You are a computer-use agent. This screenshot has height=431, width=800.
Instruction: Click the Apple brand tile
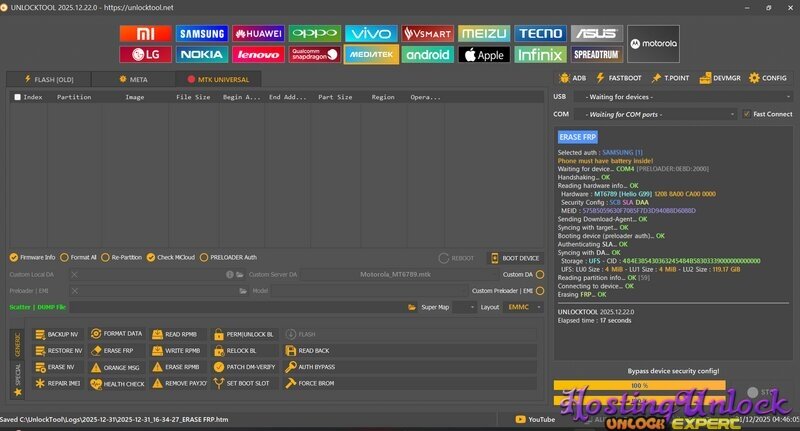pos(484,55)
